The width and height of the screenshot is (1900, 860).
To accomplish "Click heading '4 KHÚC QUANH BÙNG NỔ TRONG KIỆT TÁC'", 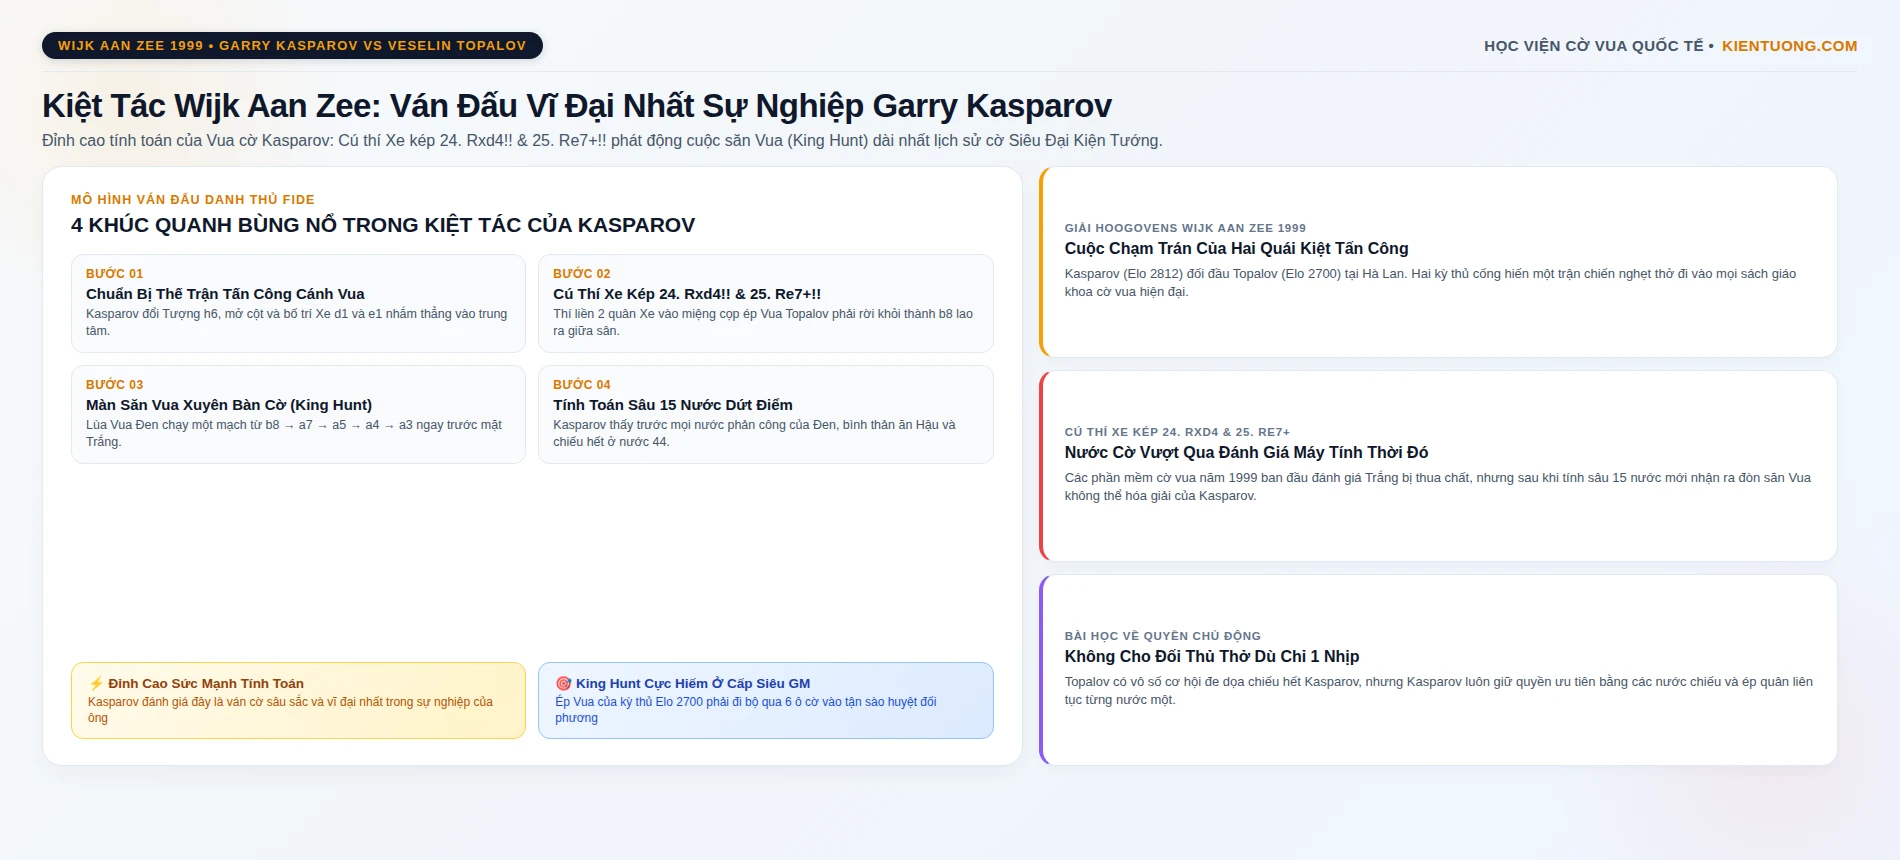I will pos(383,225).
